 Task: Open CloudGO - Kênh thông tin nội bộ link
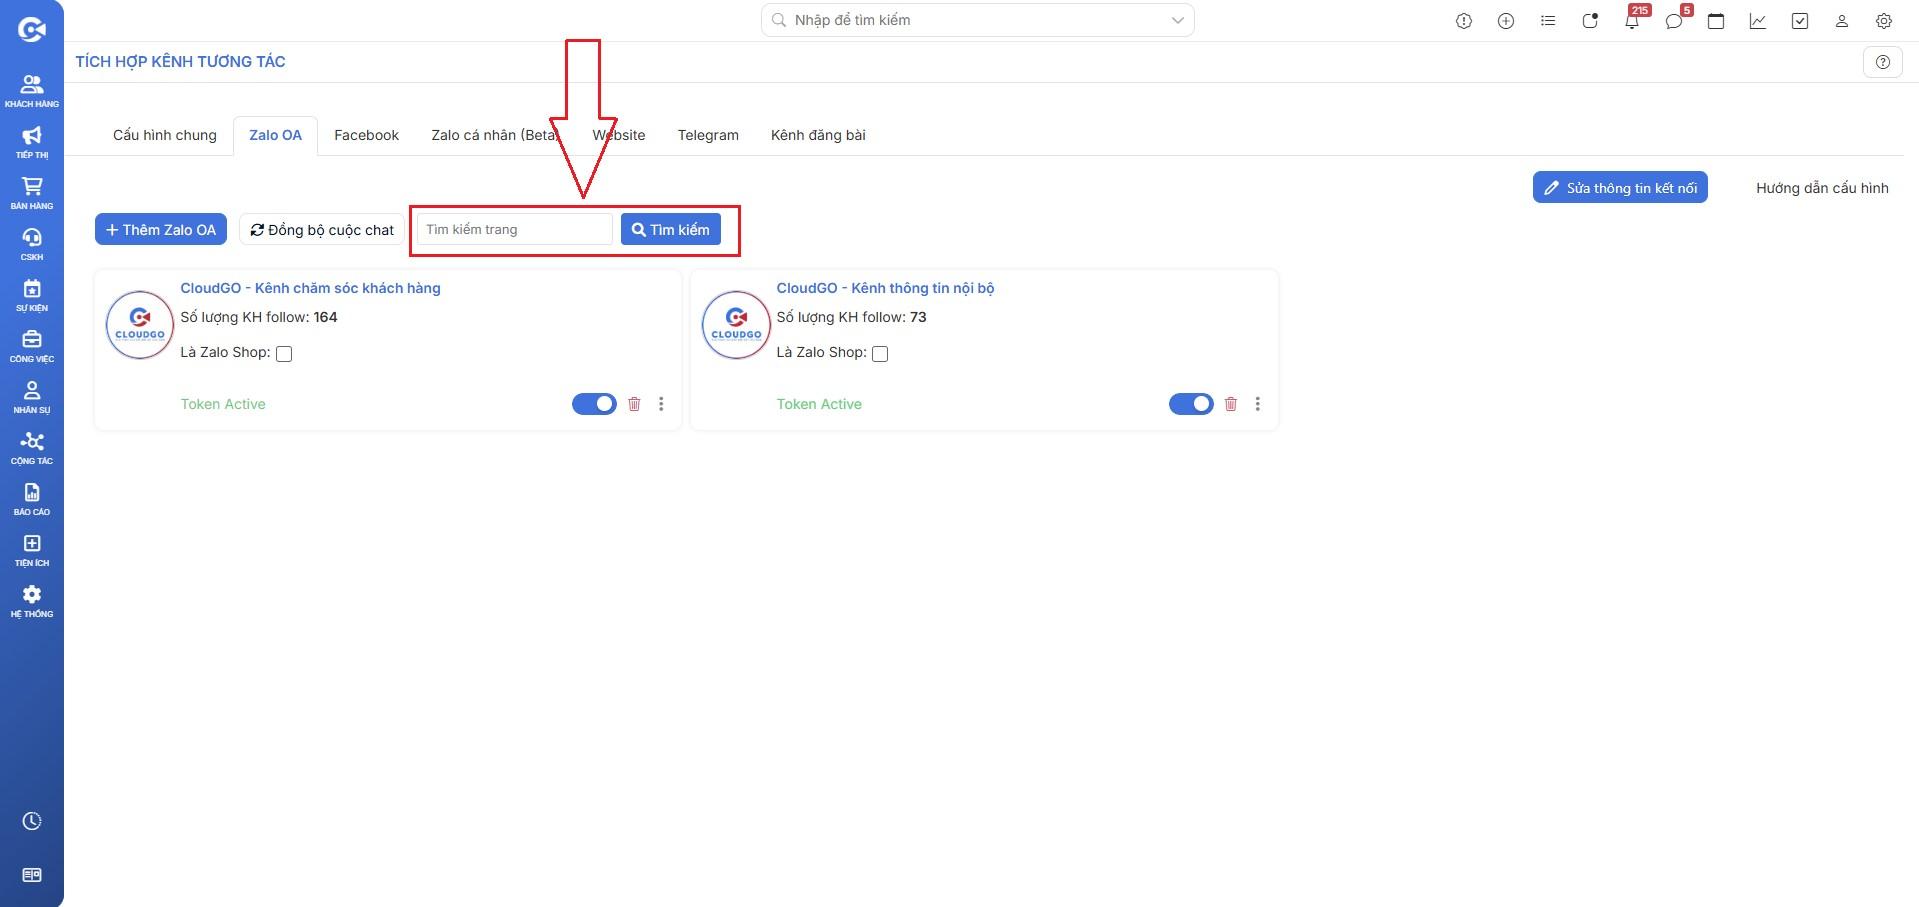point(885,288)
